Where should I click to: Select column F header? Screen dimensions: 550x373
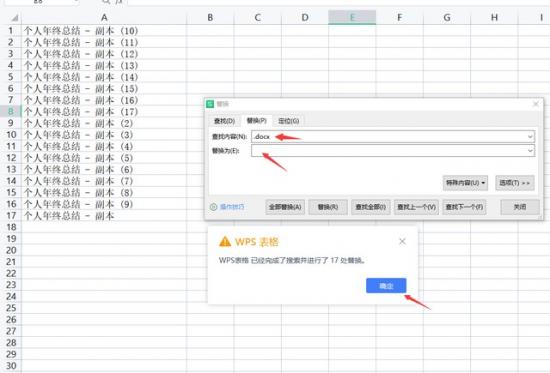pyautogui.click(x=400, y=18)
